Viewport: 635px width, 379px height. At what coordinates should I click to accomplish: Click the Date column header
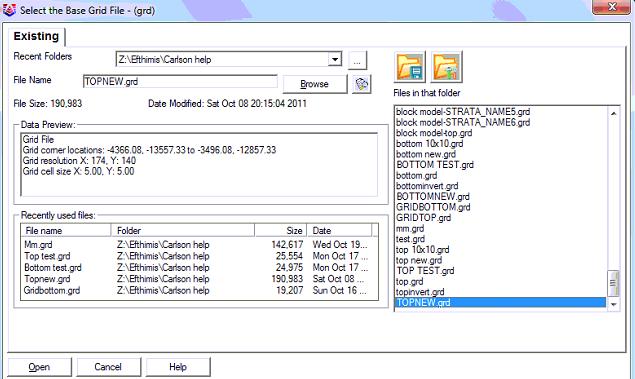(339, 231)
